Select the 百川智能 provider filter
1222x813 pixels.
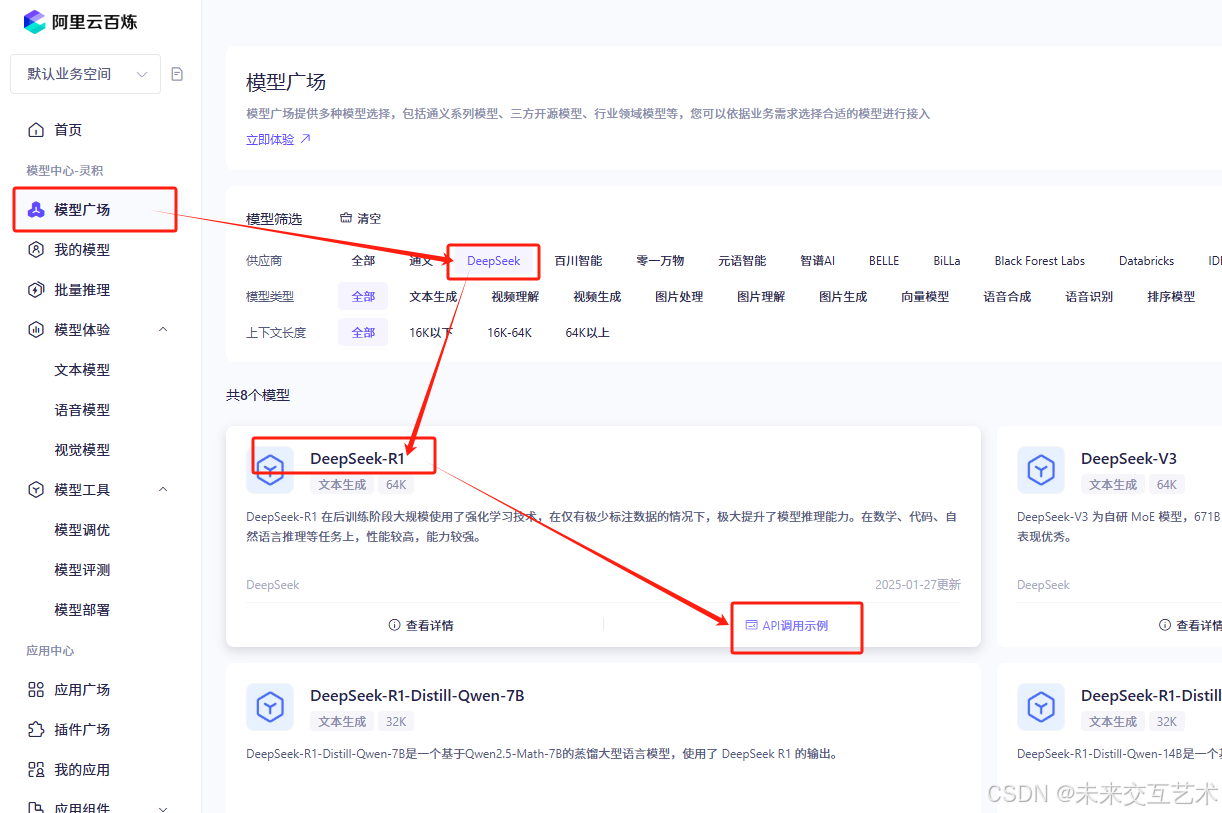578,261
